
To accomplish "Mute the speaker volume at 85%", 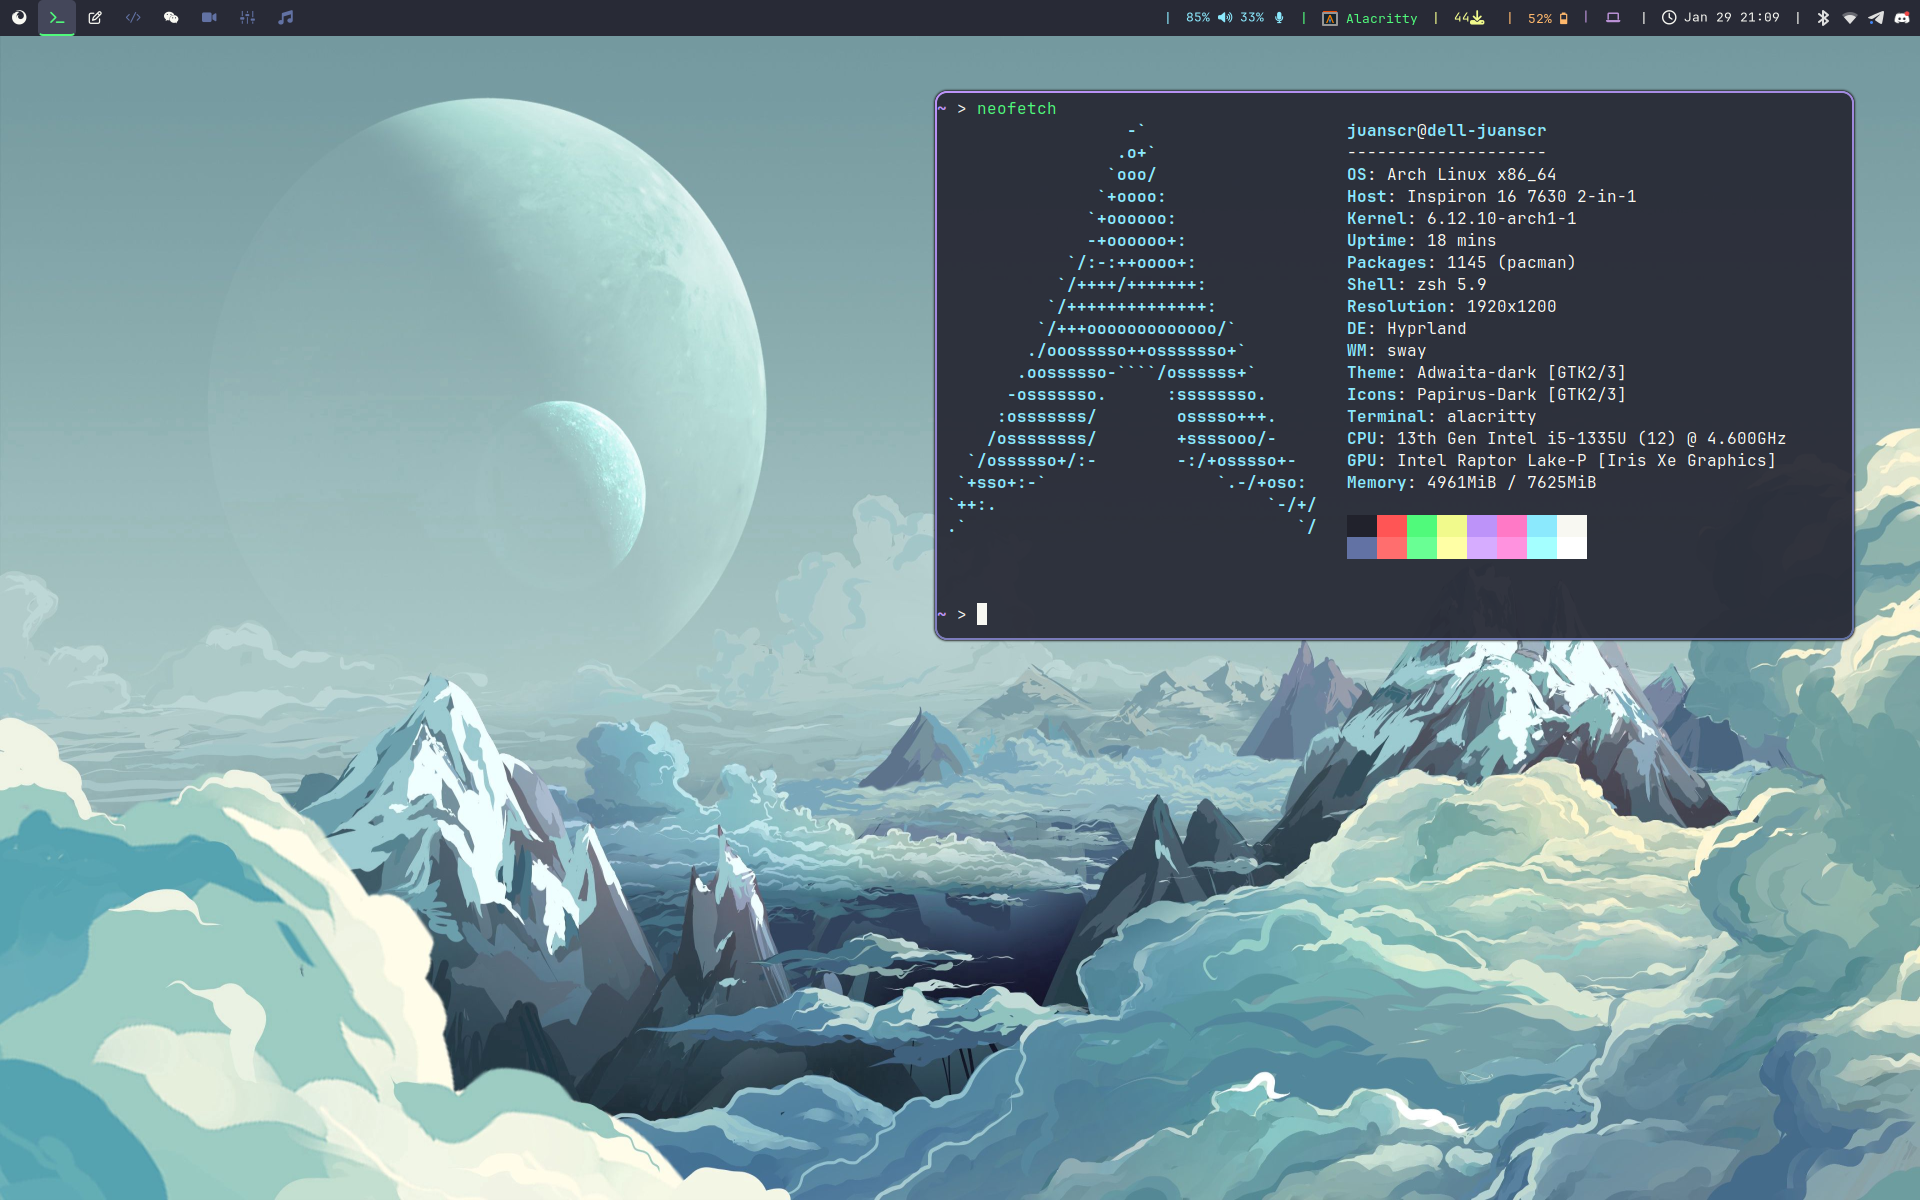I will (x=1209, y=18).
